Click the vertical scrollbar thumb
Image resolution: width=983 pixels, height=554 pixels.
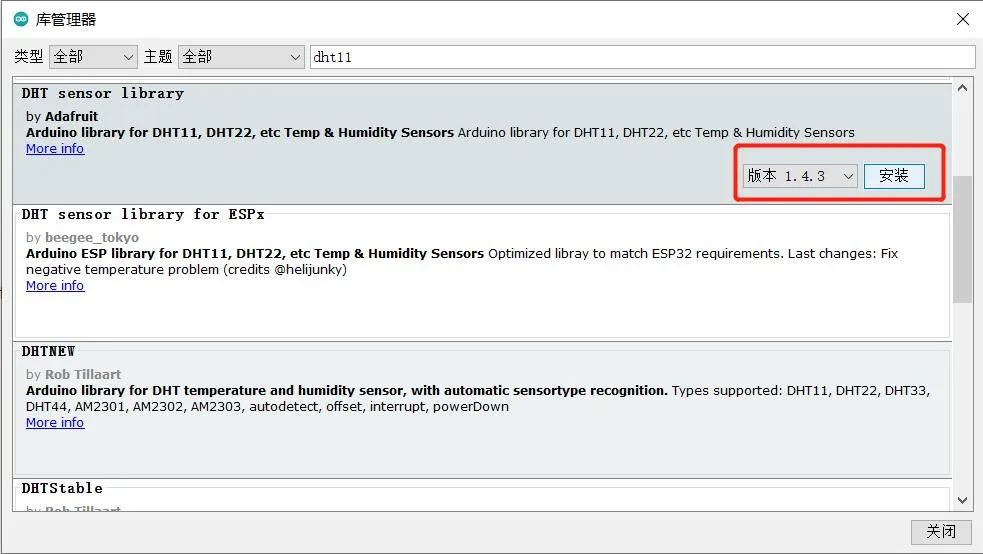pos(962,238)
